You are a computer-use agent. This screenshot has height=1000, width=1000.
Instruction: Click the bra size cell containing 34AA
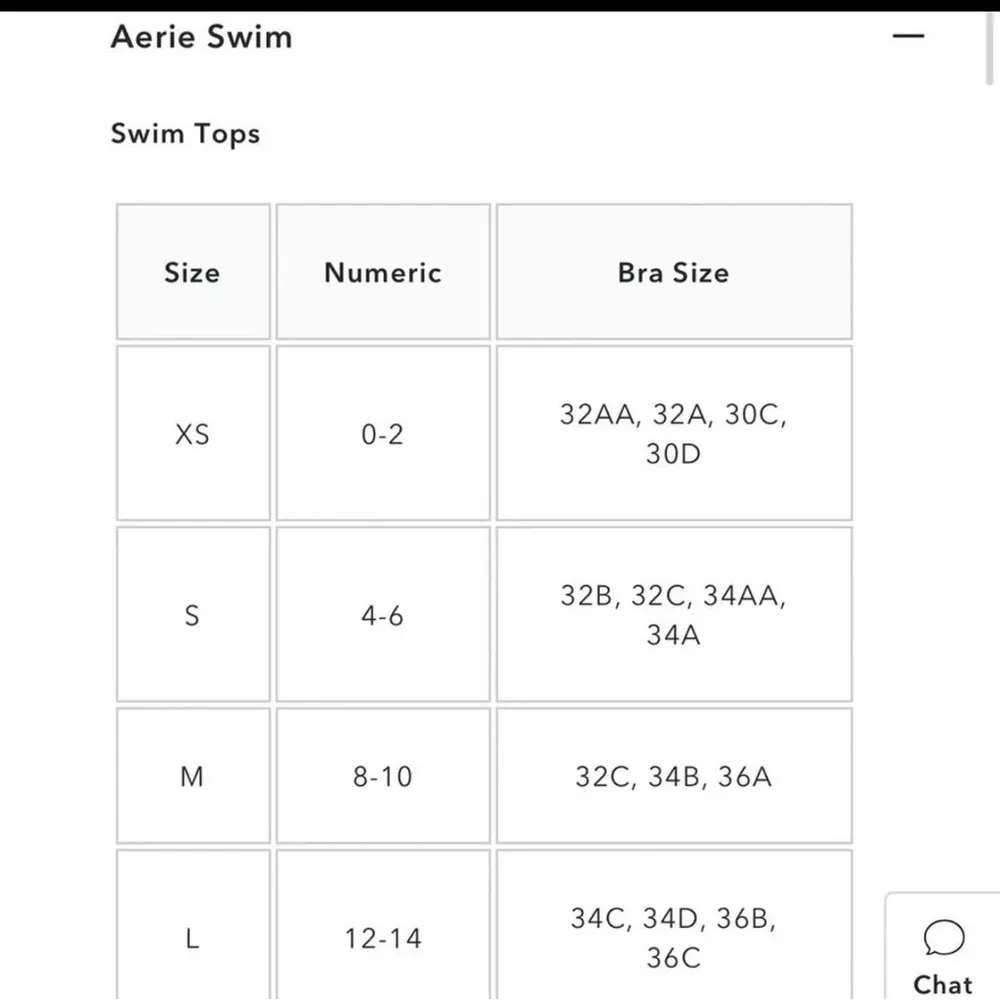(674, 615)
